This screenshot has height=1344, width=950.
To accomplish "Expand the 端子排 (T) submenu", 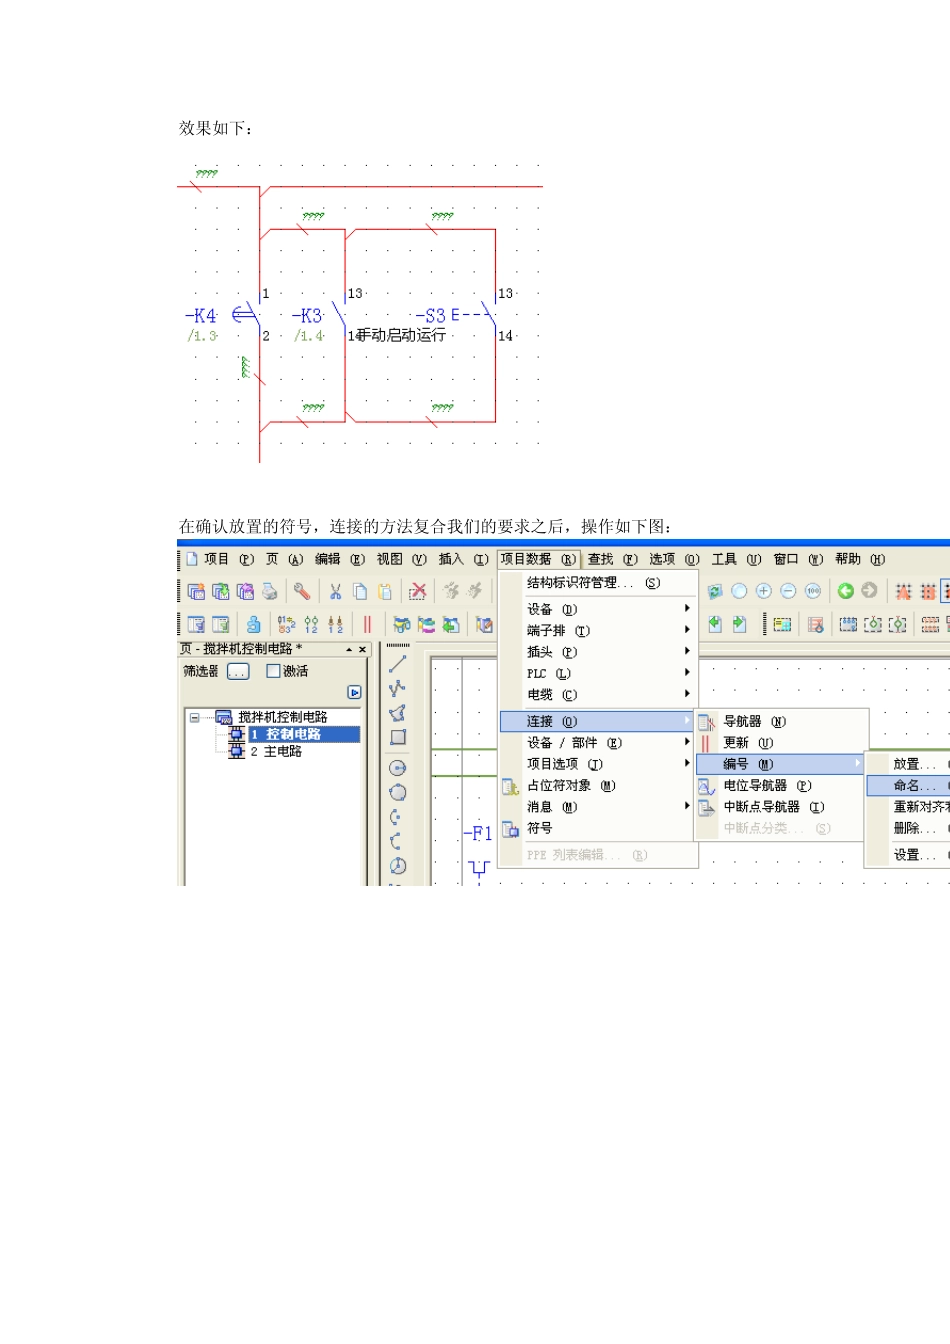I will tap(598, 630).
